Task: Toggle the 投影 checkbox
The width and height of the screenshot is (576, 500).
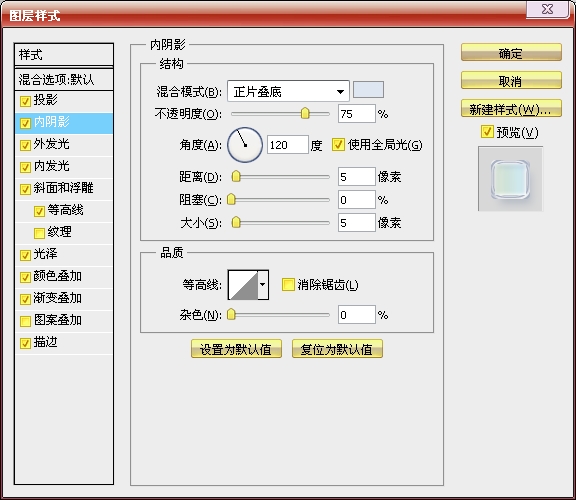Action: click(25, 101)
